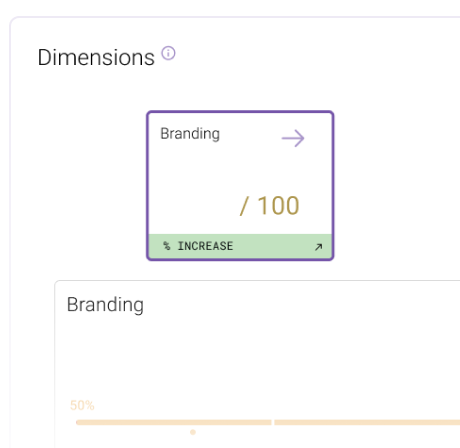Click the purple border of the Branding card
460x448 pixels.
coord(240,112)
